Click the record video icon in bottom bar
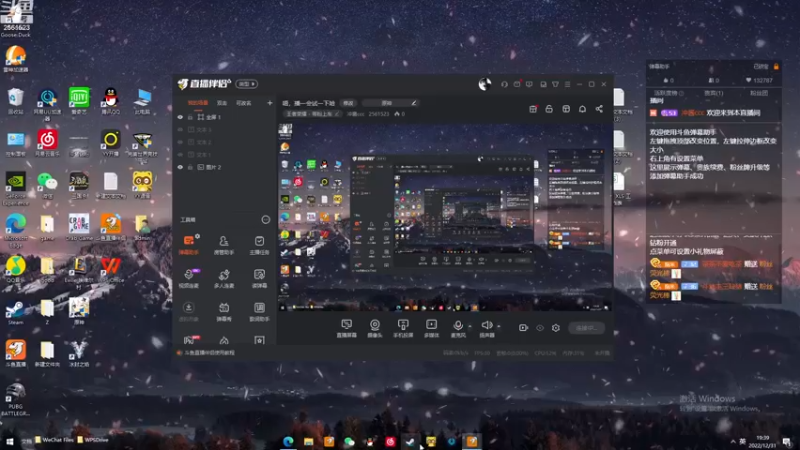Image resolution: width=800 pixels, height=450 pixels. tap(523, 328)
